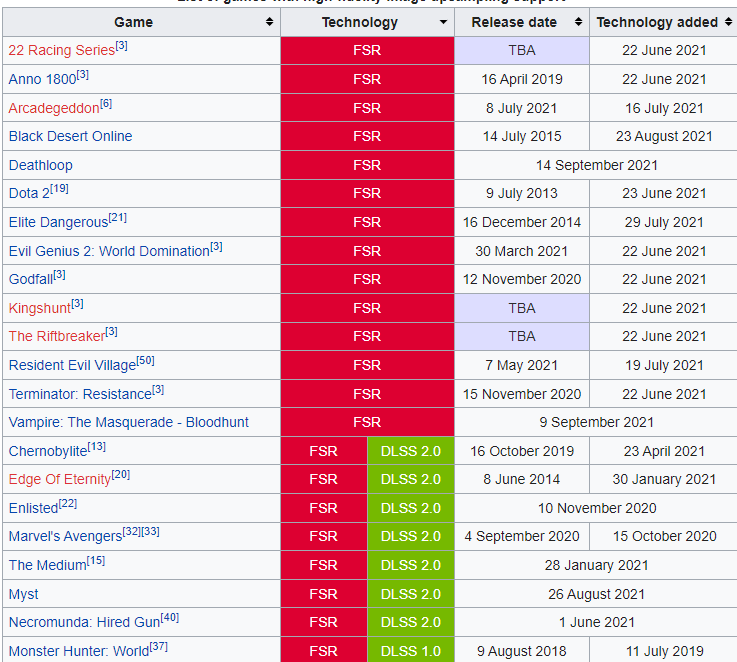Select TBA release cell for Kingshunt
The image size is (737, 662).
pyautogui.click(x=522, y=308)
